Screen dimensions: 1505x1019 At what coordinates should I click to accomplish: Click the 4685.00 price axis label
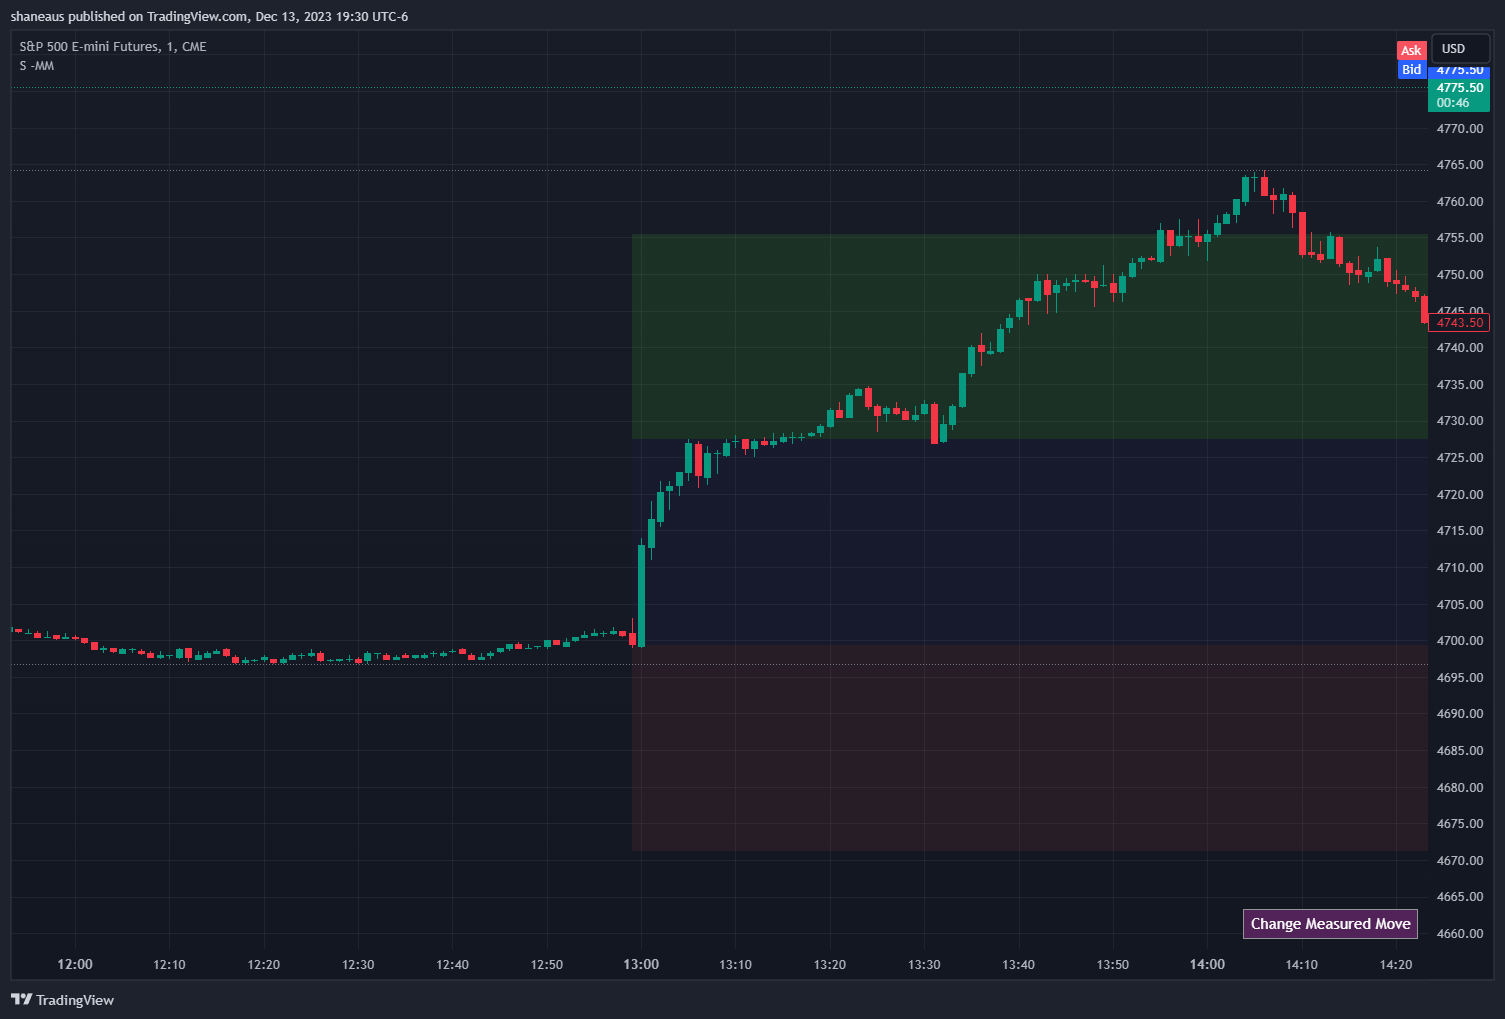point(1460,751)
